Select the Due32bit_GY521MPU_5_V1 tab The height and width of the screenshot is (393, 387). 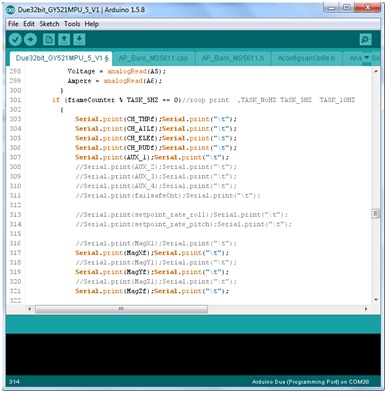tap(62, 58)
